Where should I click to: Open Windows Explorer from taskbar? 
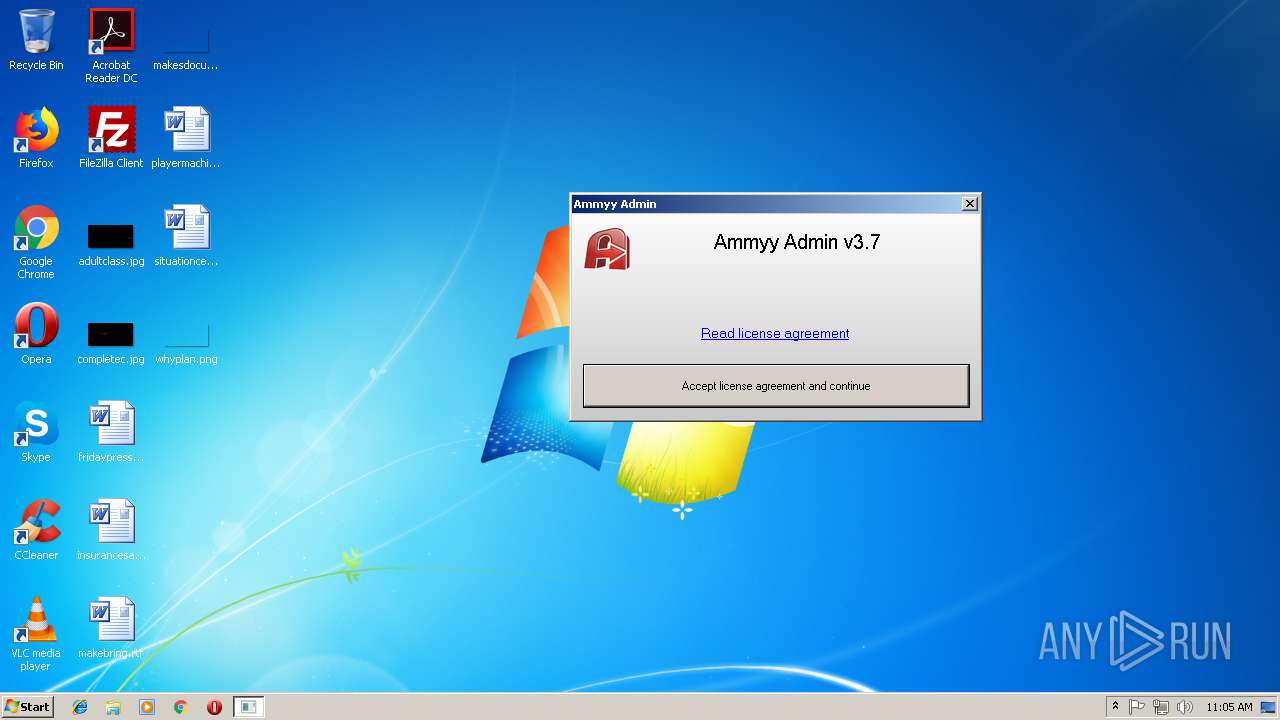click(113, 707)
